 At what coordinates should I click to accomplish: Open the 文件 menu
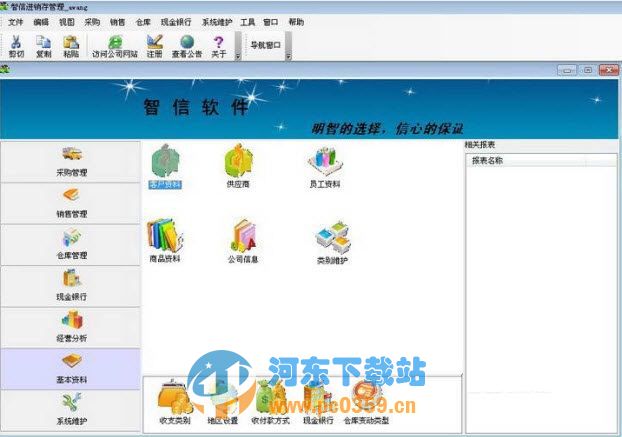click(x=15, y=22)
